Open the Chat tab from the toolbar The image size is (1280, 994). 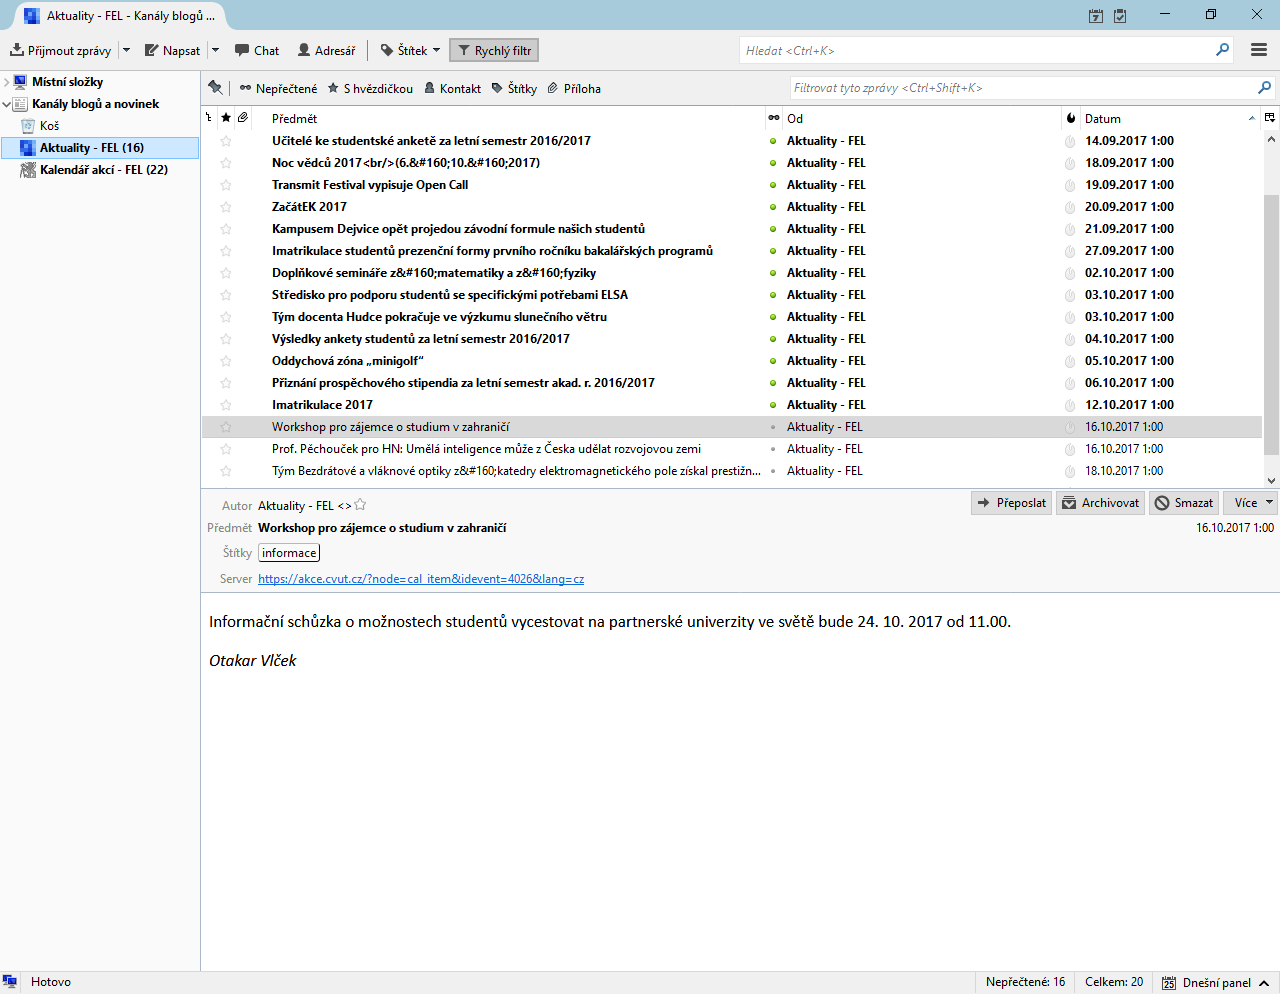pos(257,50)
